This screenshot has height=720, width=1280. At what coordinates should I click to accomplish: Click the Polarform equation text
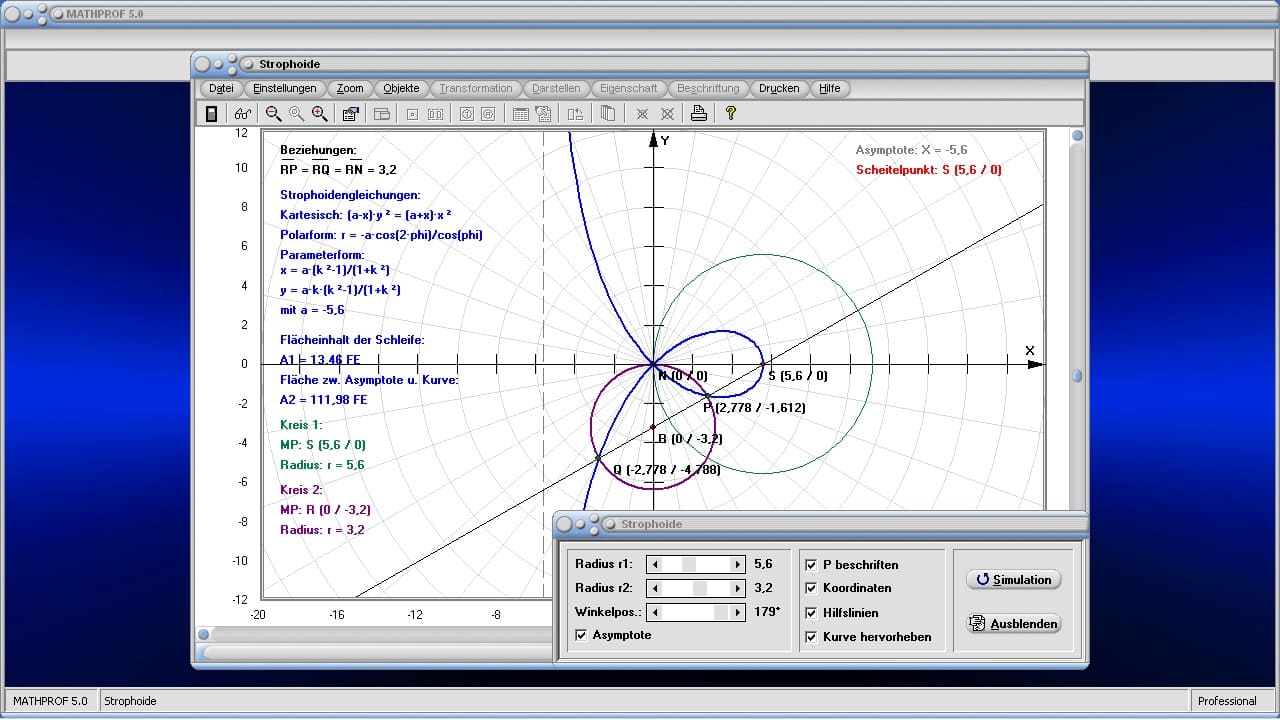[x=382, y=235]
